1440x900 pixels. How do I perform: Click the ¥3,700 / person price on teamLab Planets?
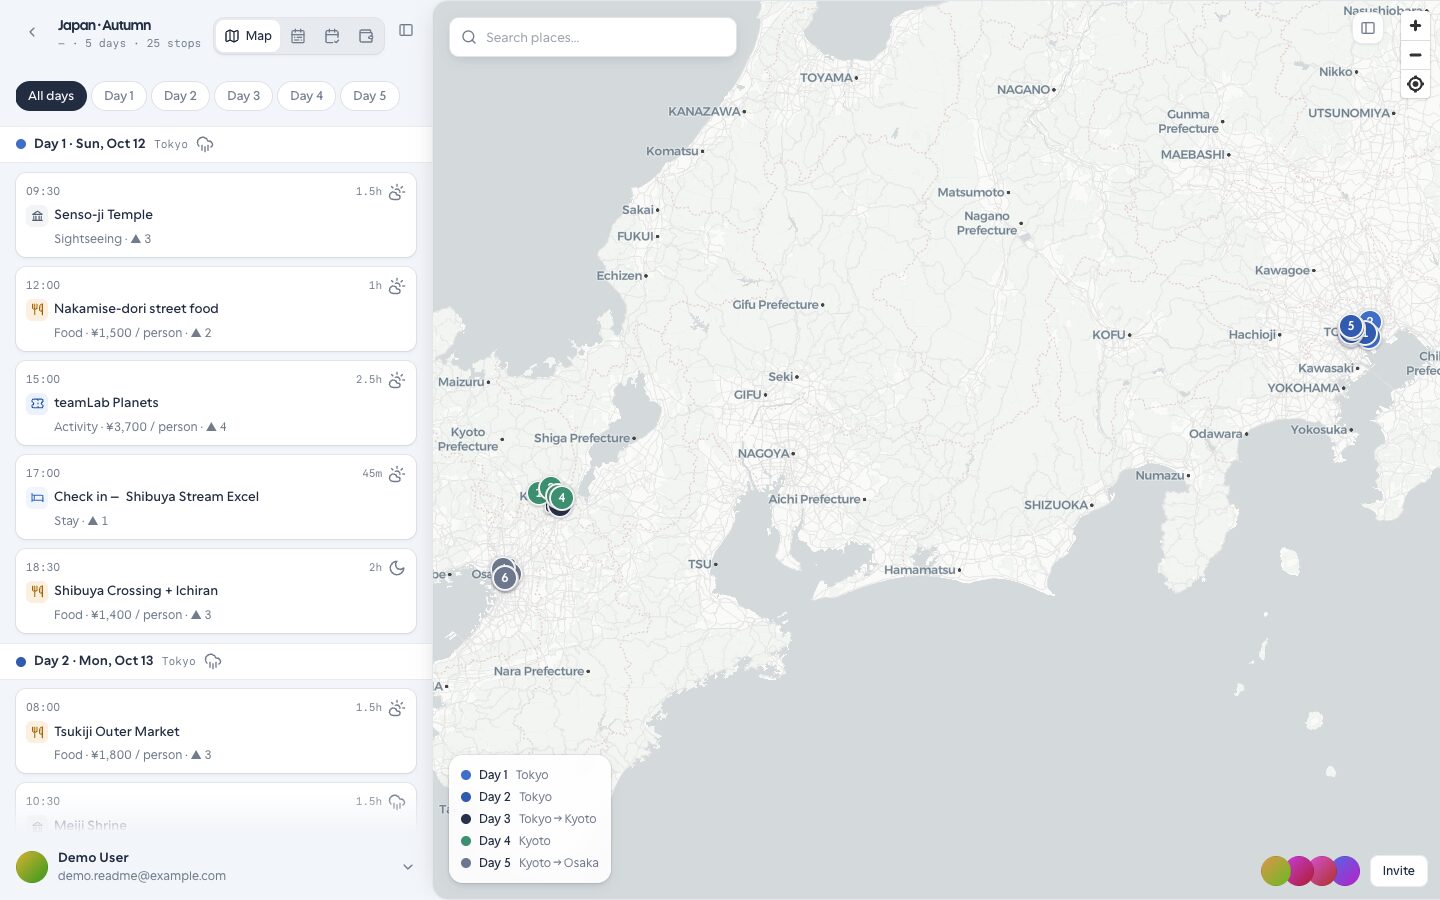tap(152, 427)
